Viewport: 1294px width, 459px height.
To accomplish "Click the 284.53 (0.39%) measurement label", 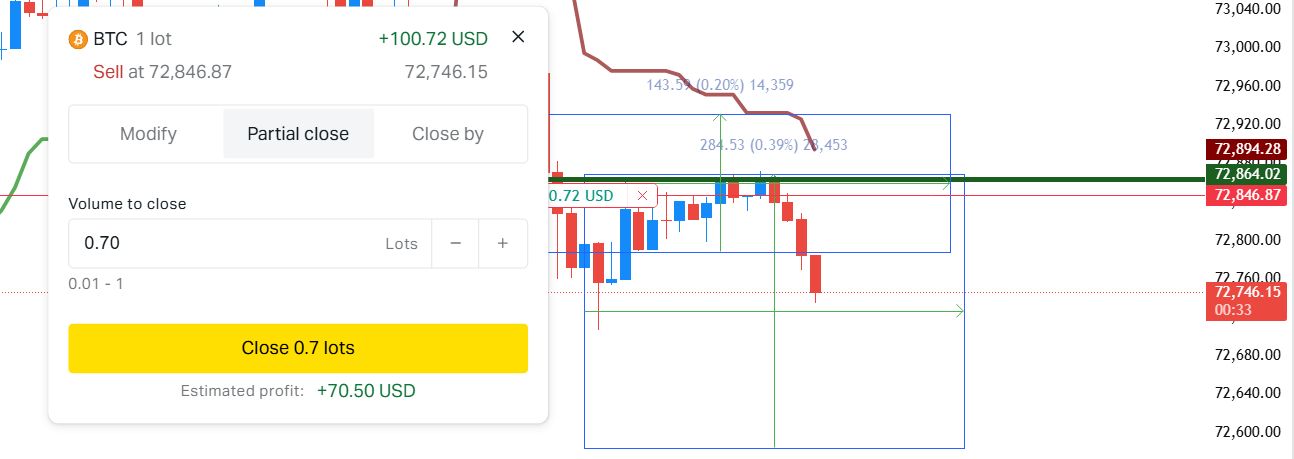I will point(773,145).
